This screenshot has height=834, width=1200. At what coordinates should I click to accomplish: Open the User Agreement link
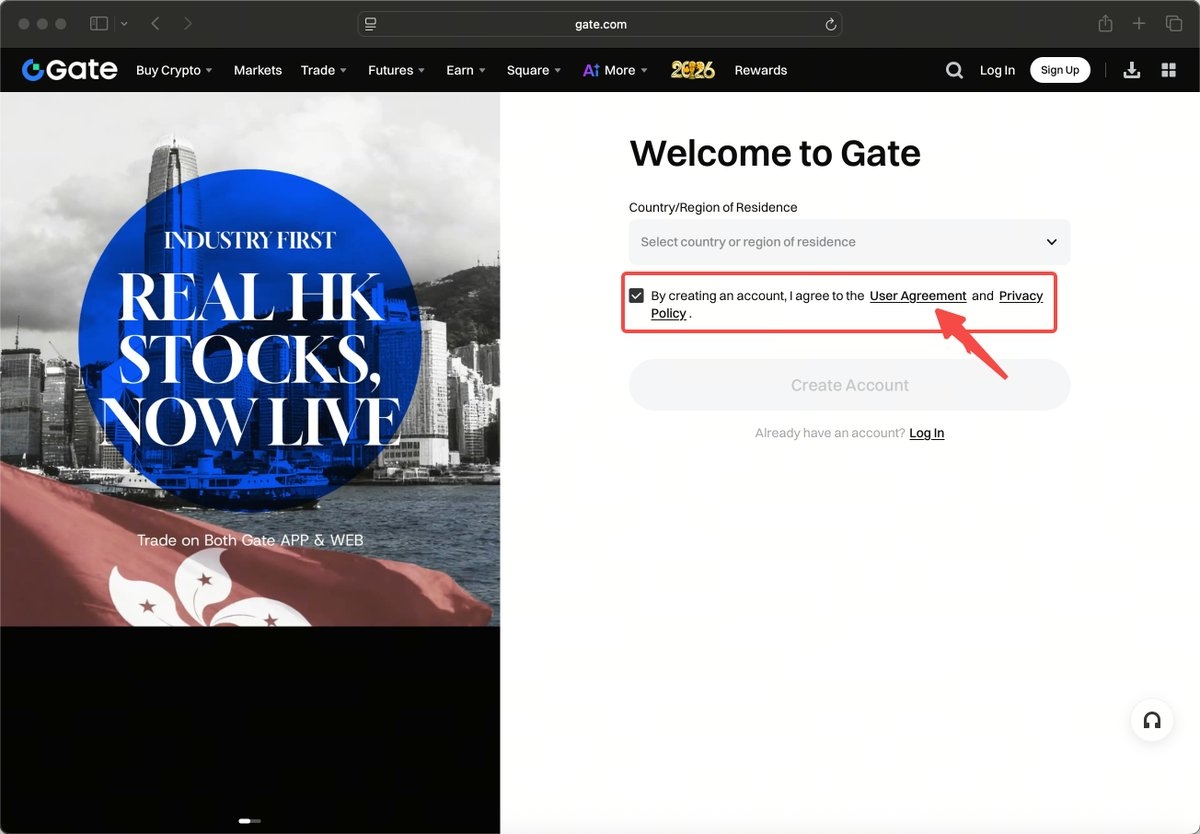coord(918,296)
